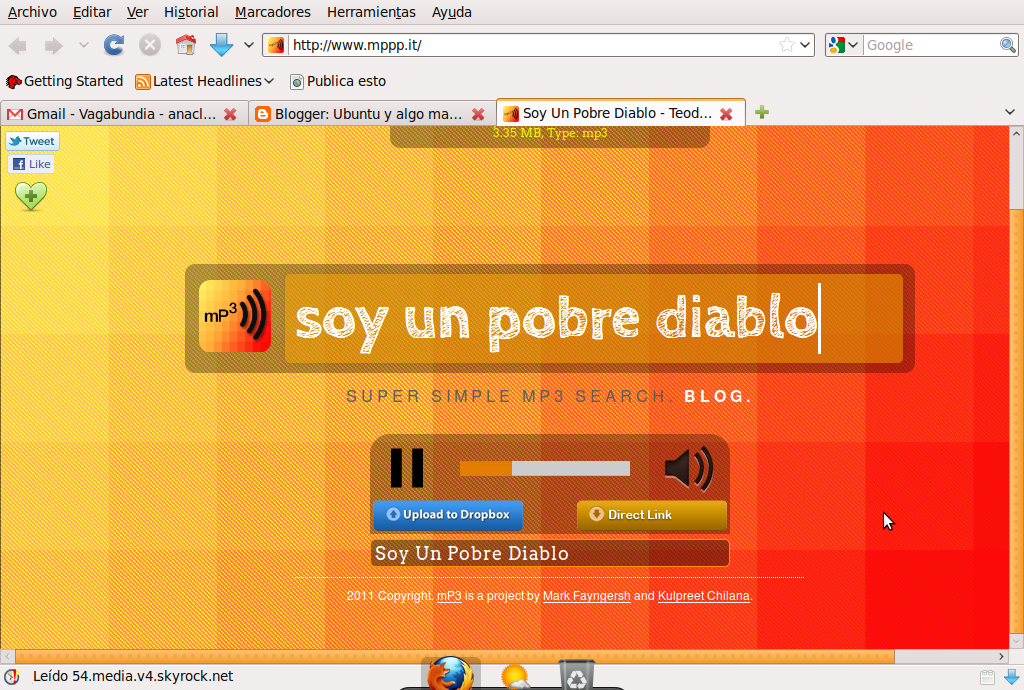
Task: Click the horizontal scrollbar thumb
Action: [x=455, y=656]
